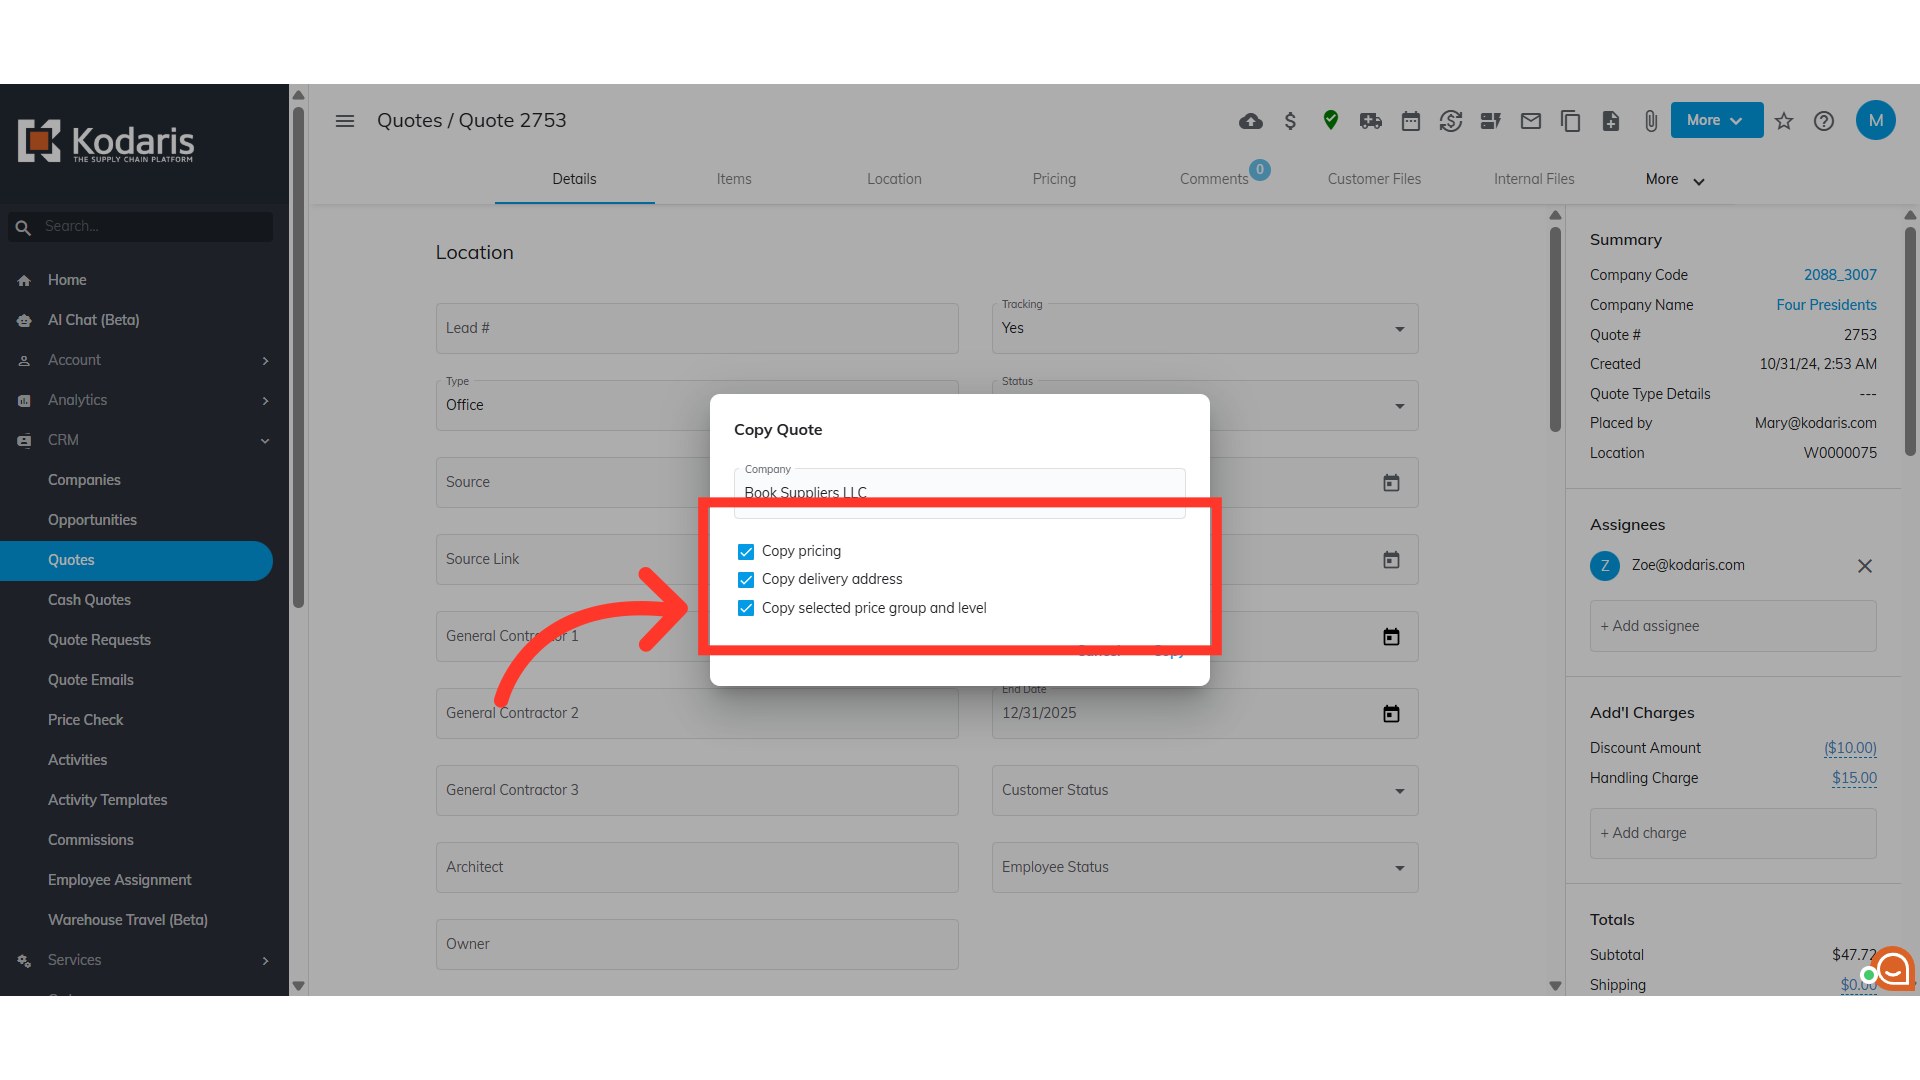Viewport: 1920px width, 1080px height.
Task: Open the blue More dropdown button
Action: click(x=1716, y=120)
